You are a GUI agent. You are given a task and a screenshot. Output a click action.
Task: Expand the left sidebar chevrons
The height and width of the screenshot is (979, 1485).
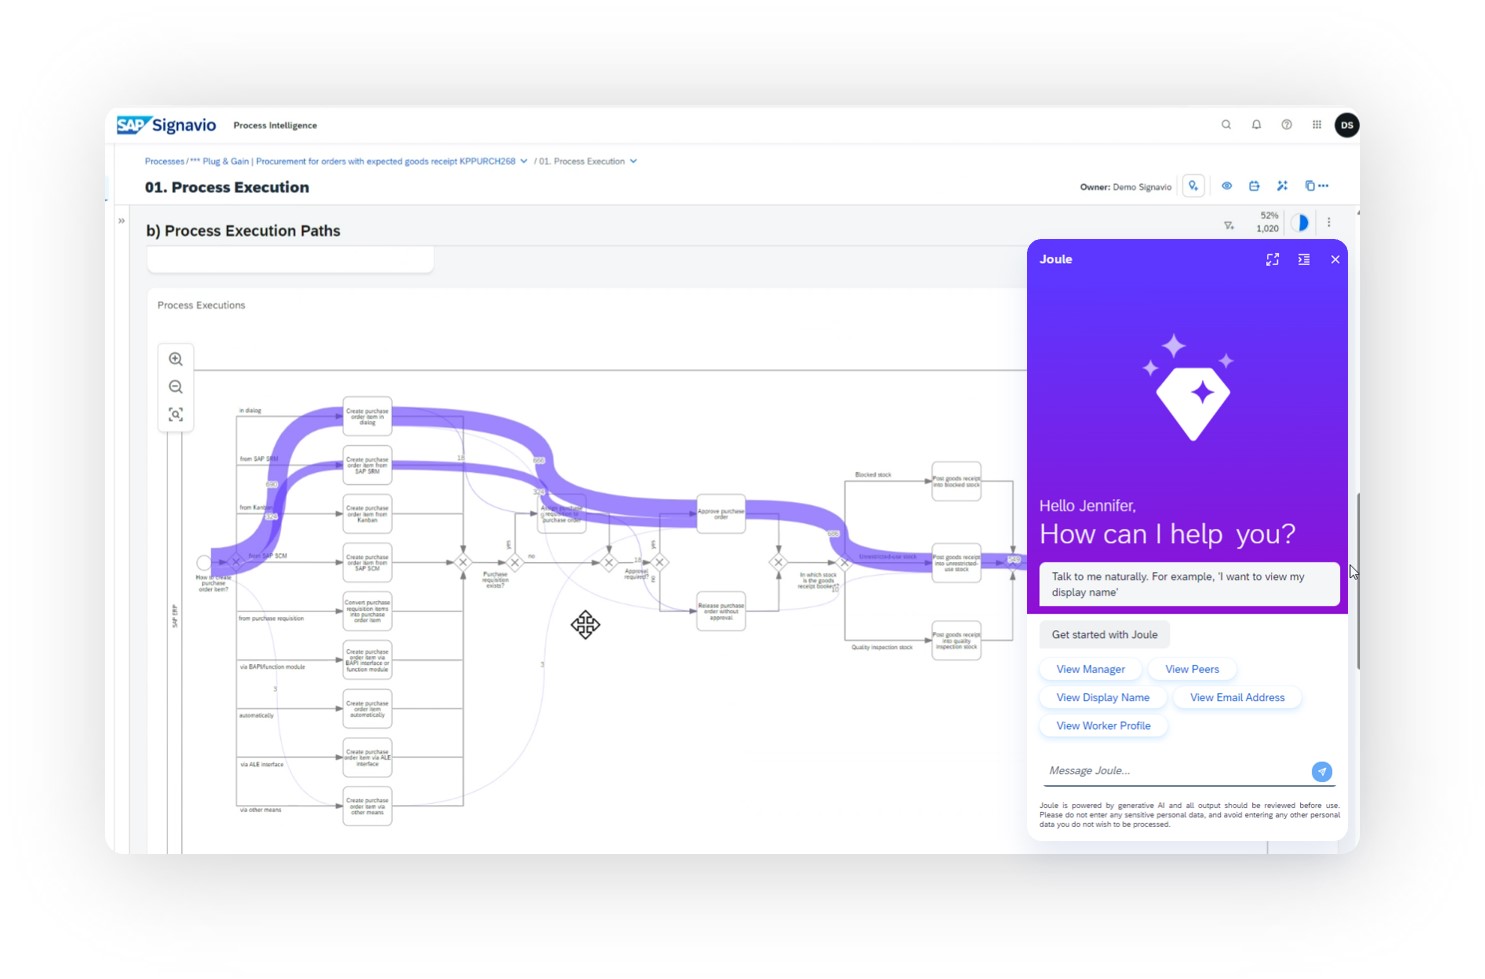(121, 221)
